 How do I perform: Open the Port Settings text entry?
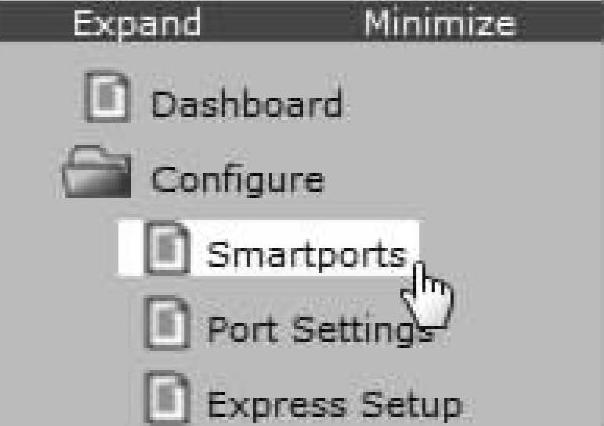coord(322,329)
